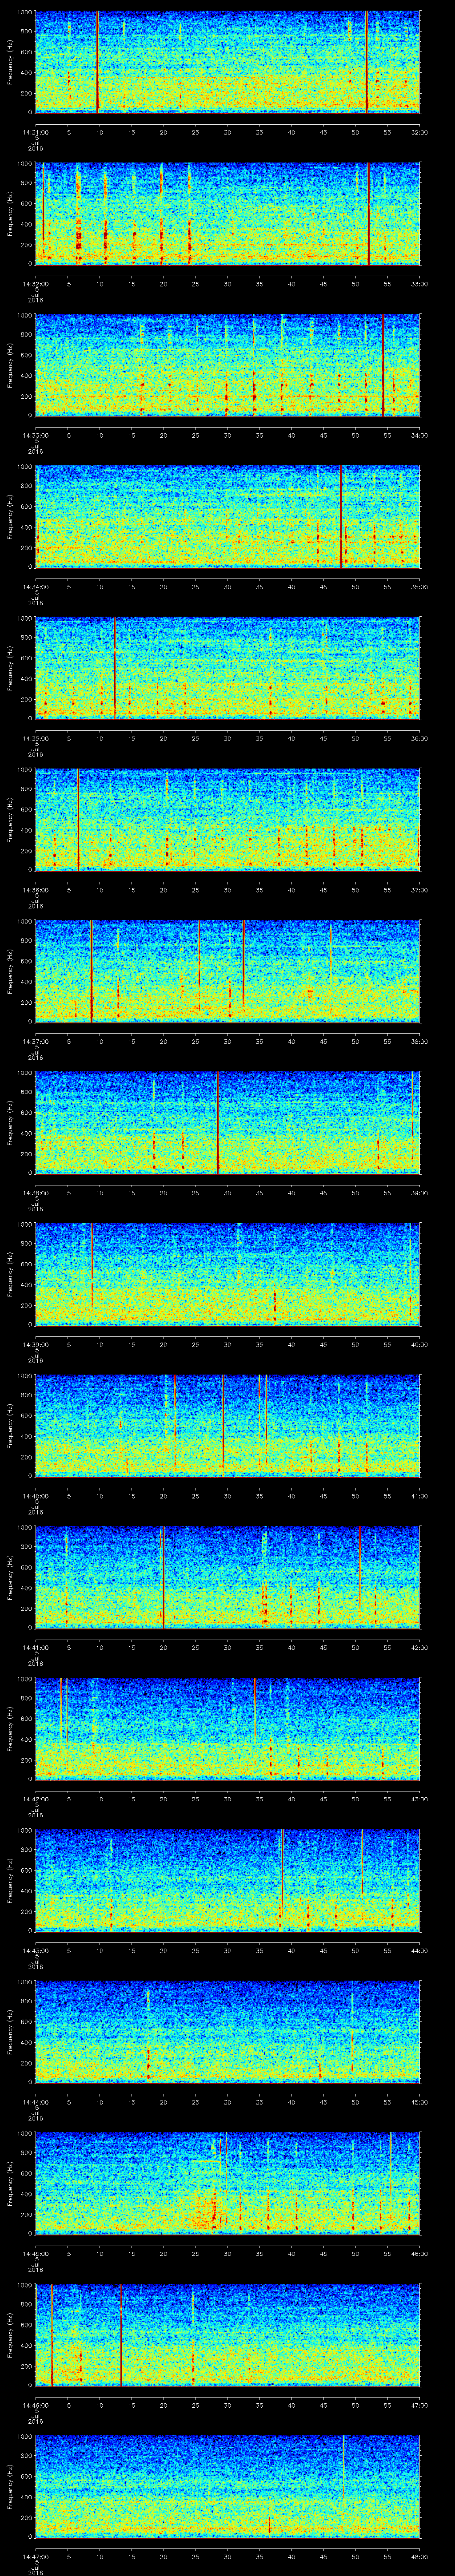Select the '36:00' end time label

[x=420, y=738]
